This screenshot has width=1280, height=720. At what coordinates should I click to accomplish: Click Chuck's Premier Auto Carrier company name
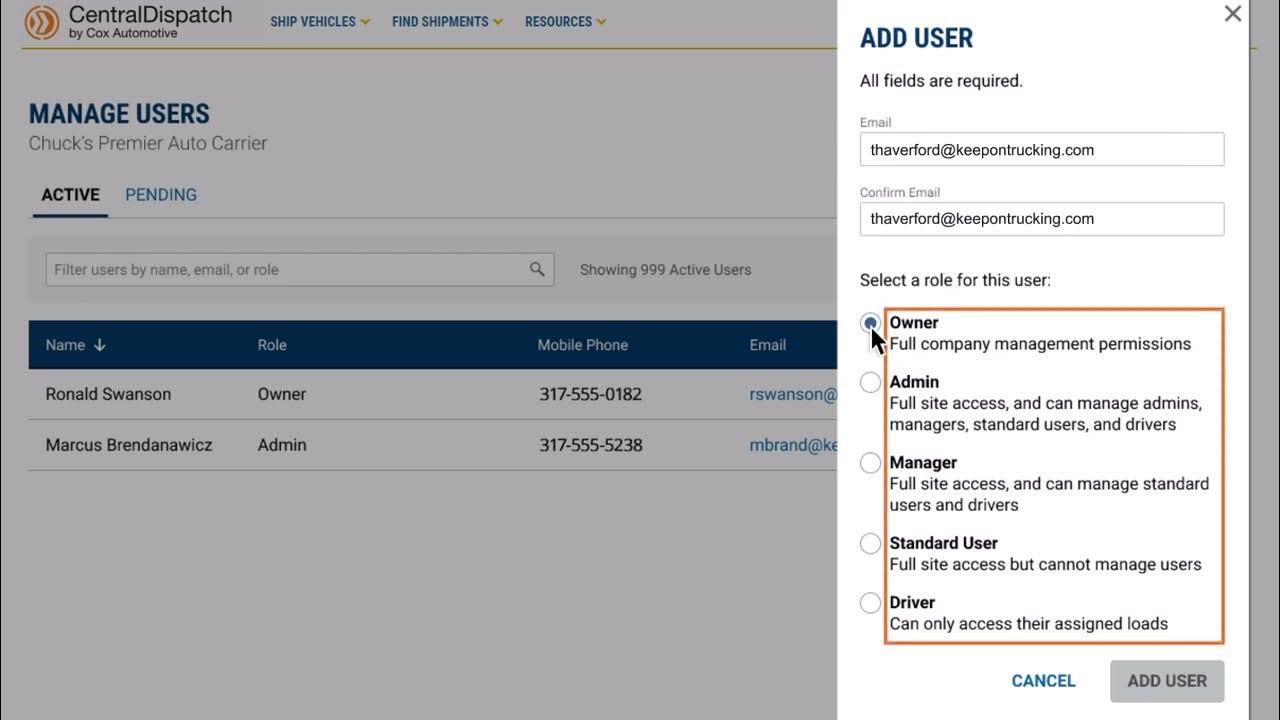pos(148,143)
